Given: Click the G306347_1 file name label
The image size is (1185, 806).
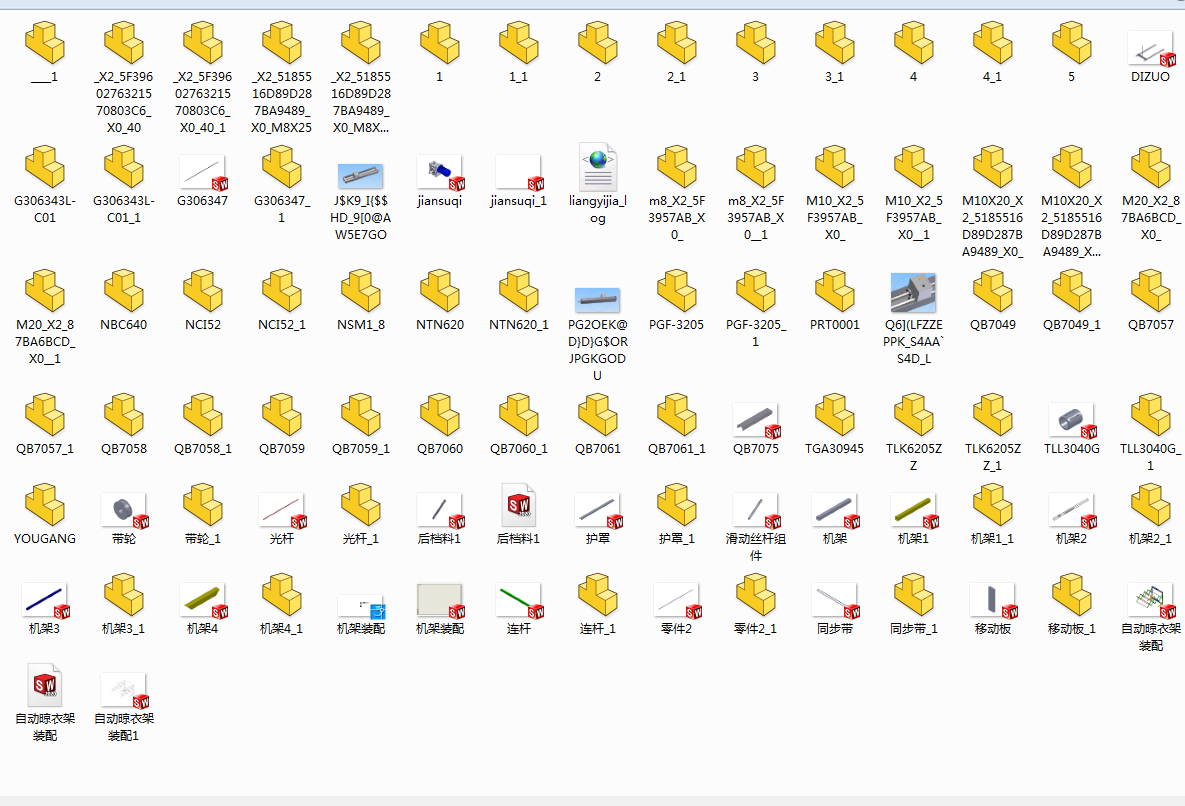Looking at the screenshot, I should pyautogui.click(x=282, y=209).
